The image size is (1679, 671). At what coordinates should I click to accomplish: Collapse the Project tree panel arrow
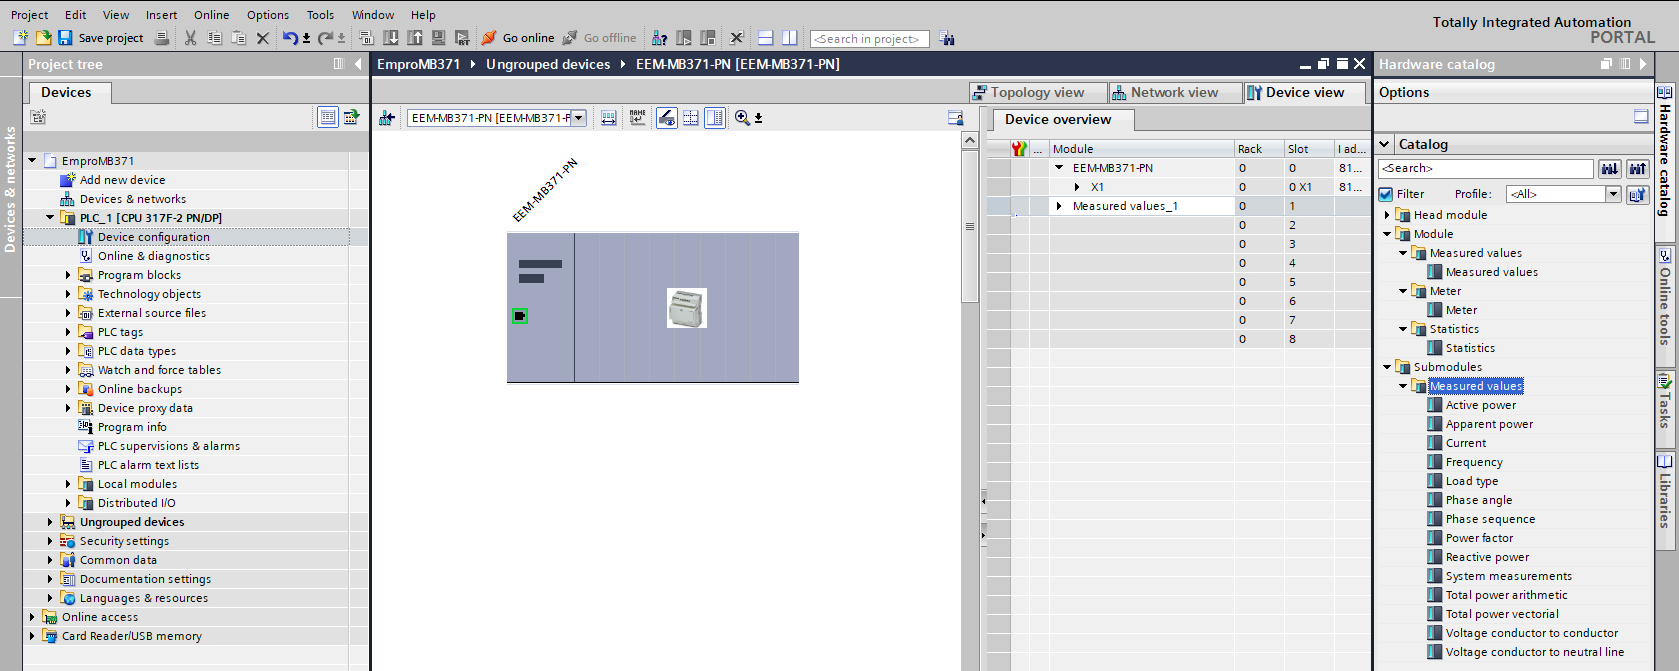358,64
